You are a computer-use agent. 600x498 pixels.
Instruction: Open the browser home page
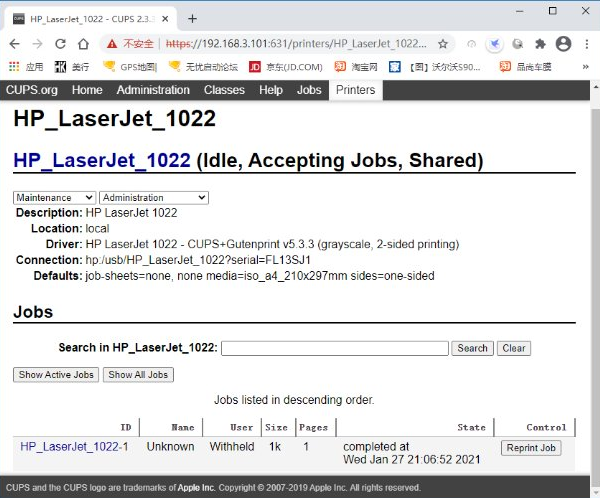pyautogui.click(x=83, y=44)
